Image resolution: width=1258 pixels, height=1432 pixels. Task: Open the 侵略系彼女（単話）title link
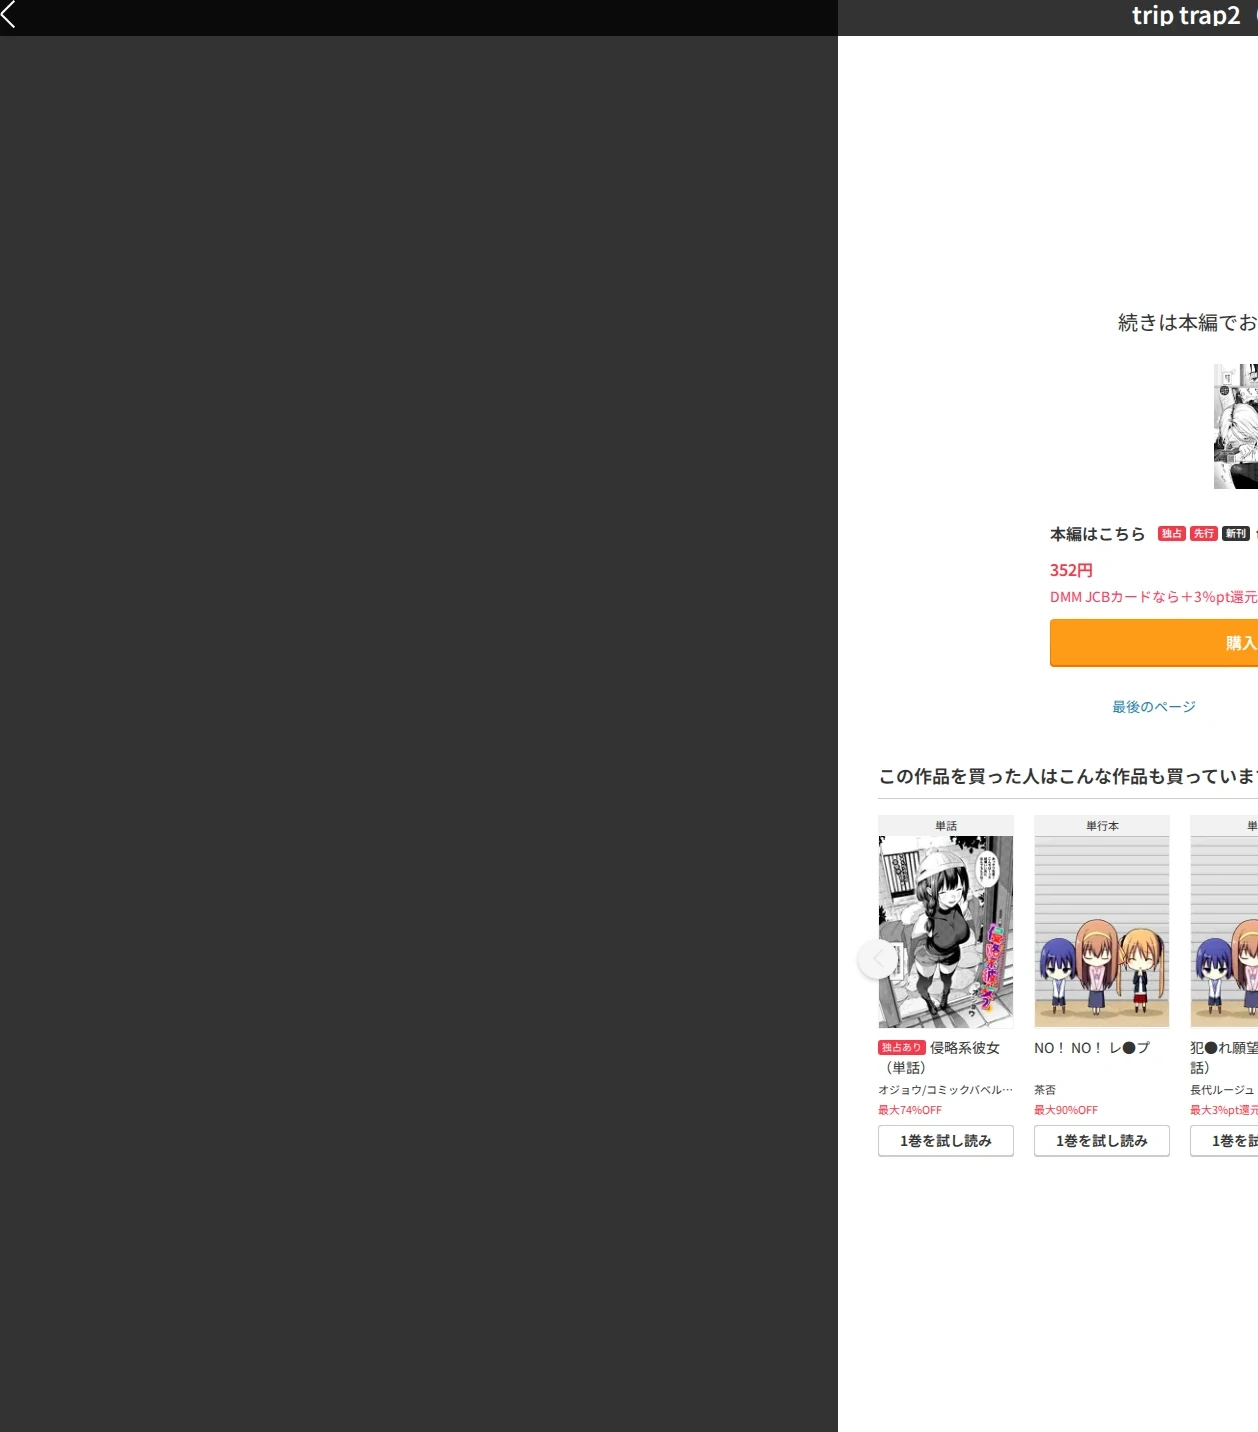940,1057
